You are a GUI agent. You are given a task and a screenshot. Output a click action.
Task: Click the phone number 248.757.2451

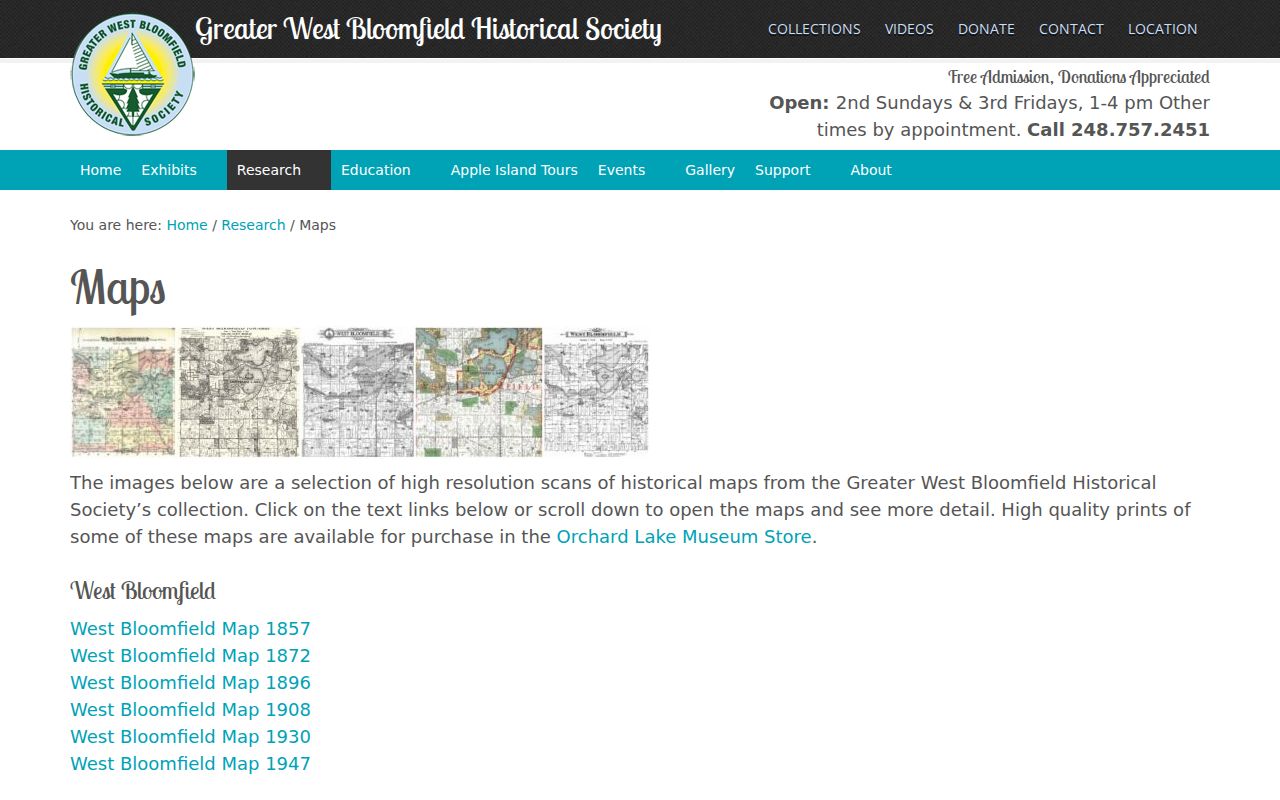pyautogui.click(x=1140, y=130)
